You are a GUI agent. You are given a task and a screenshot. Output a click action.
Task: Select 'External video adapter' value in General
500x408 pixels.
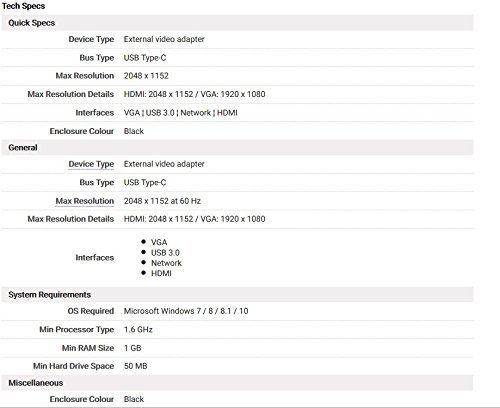[164, 164]
